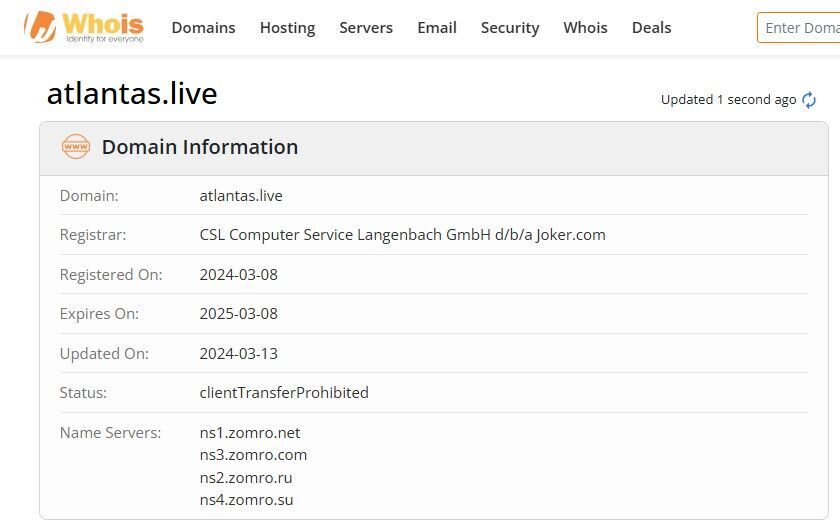Click the Updated On: field label
Viewport: 840px width, 530px height.
coord(104,354)
